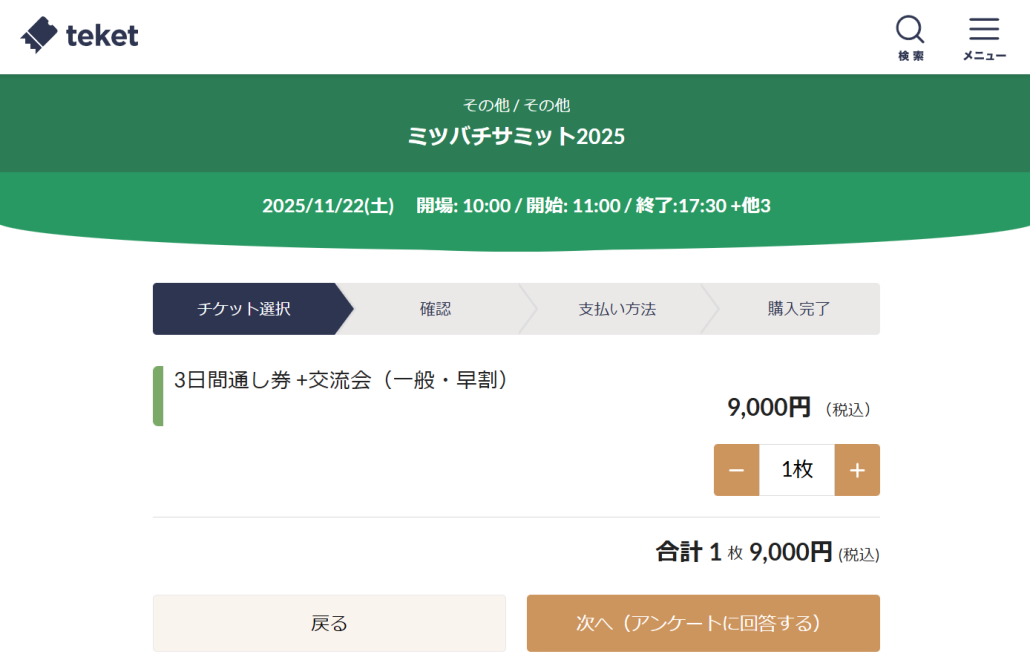
Task: Select the 支払い方法 step
Action: (617, 309)
